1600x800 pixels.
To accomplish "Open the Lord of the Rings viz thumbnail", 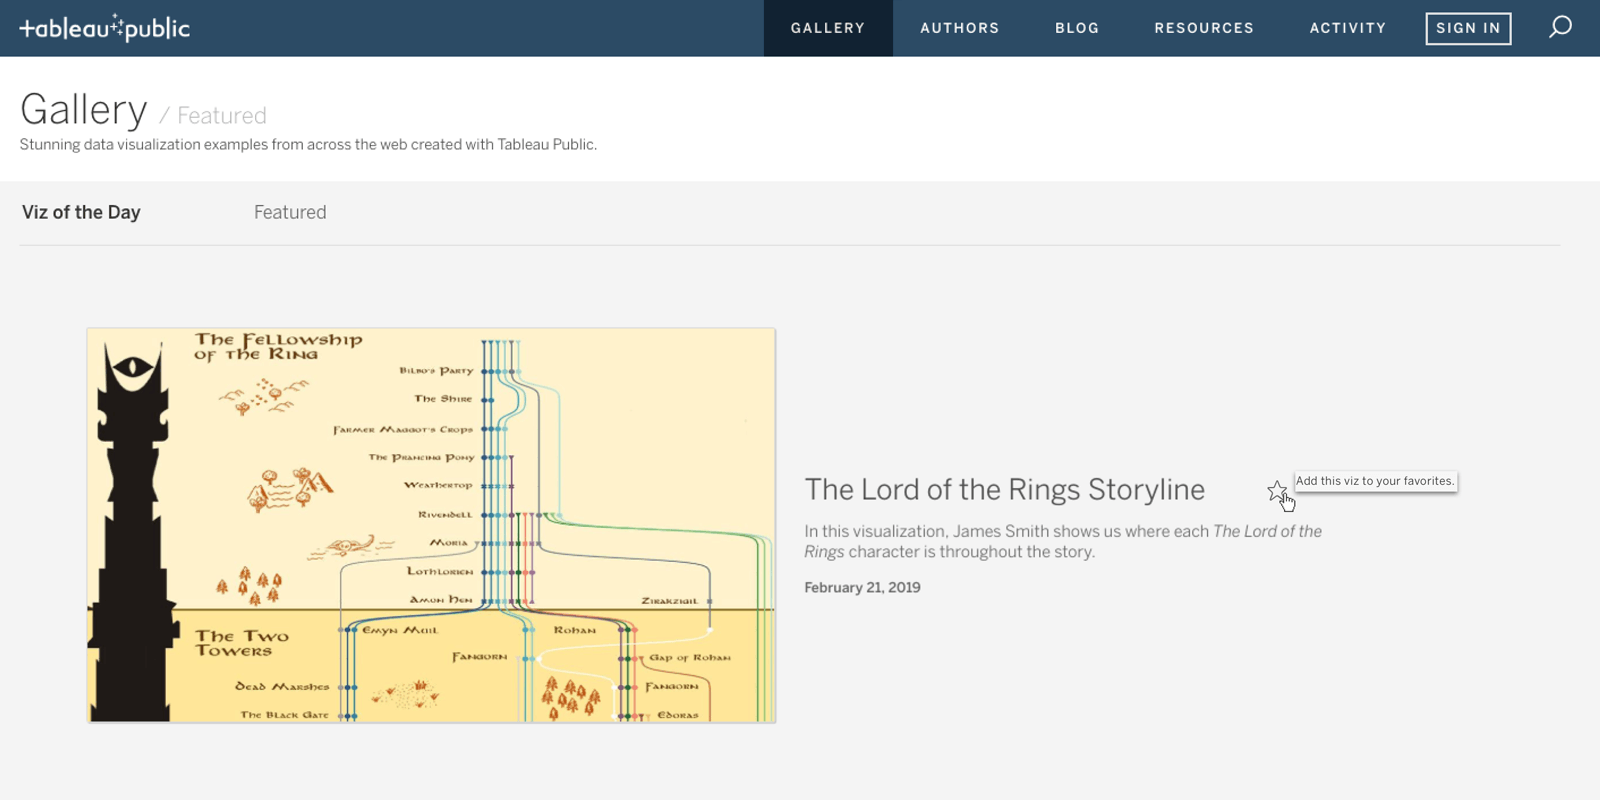I will tap(431, 525).
